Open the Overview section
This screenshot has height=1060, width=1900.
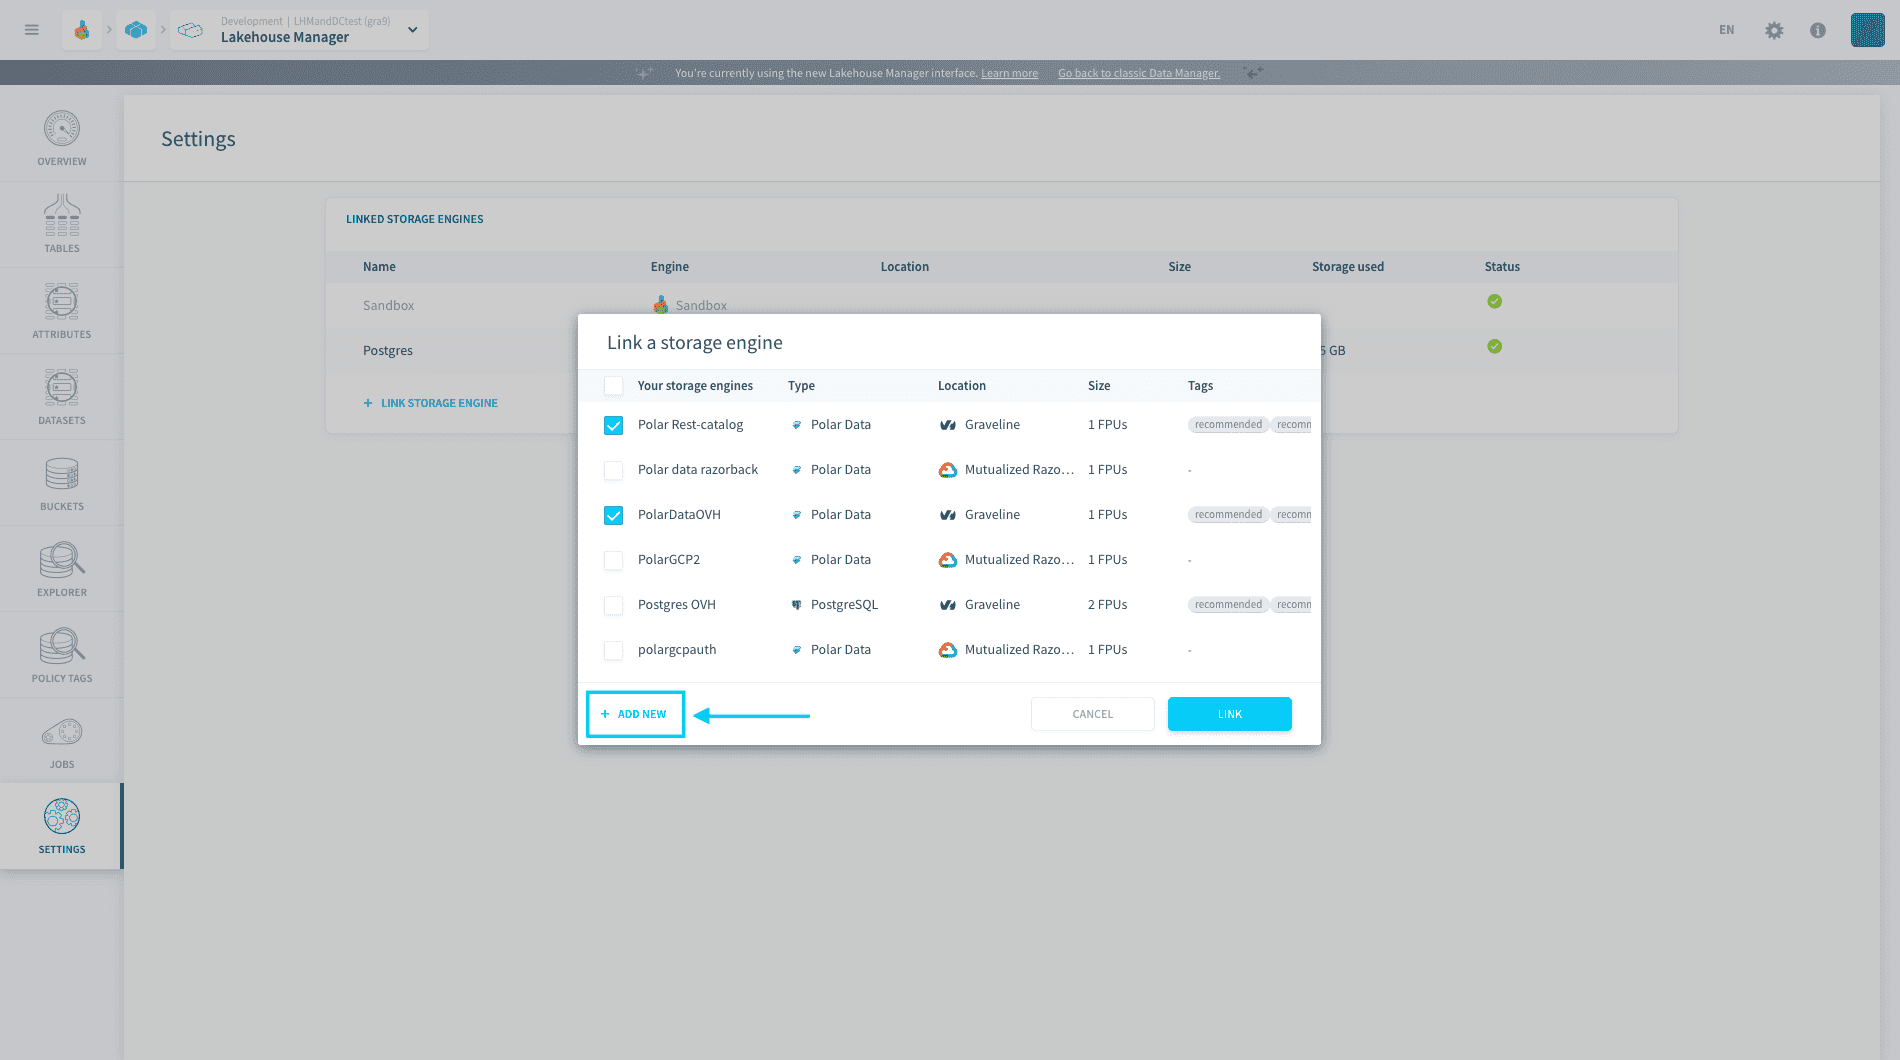62,138
